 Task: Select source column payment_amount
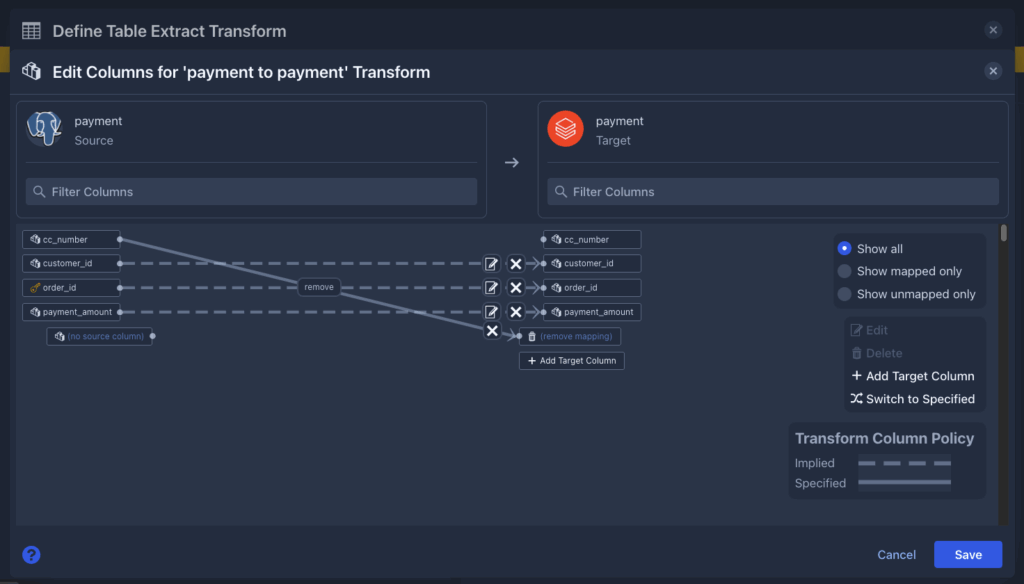coord(71,312)
